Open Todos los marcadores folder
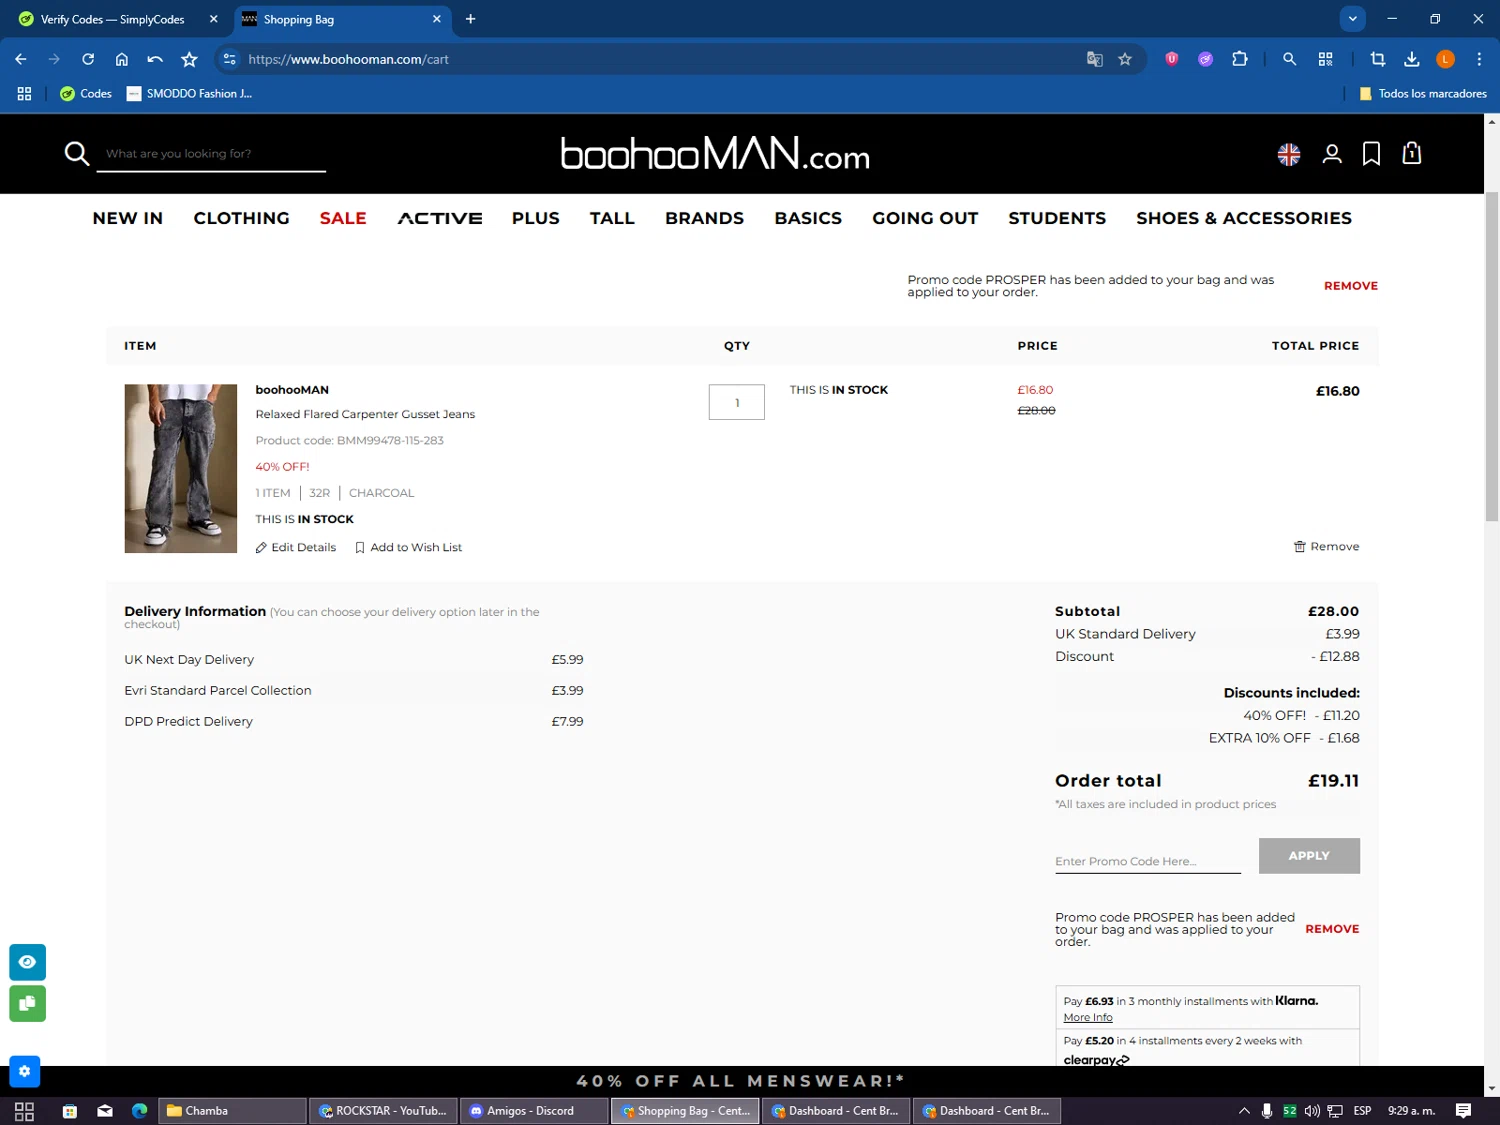Screen dimensions: 1500x1125 [1423, 93]
